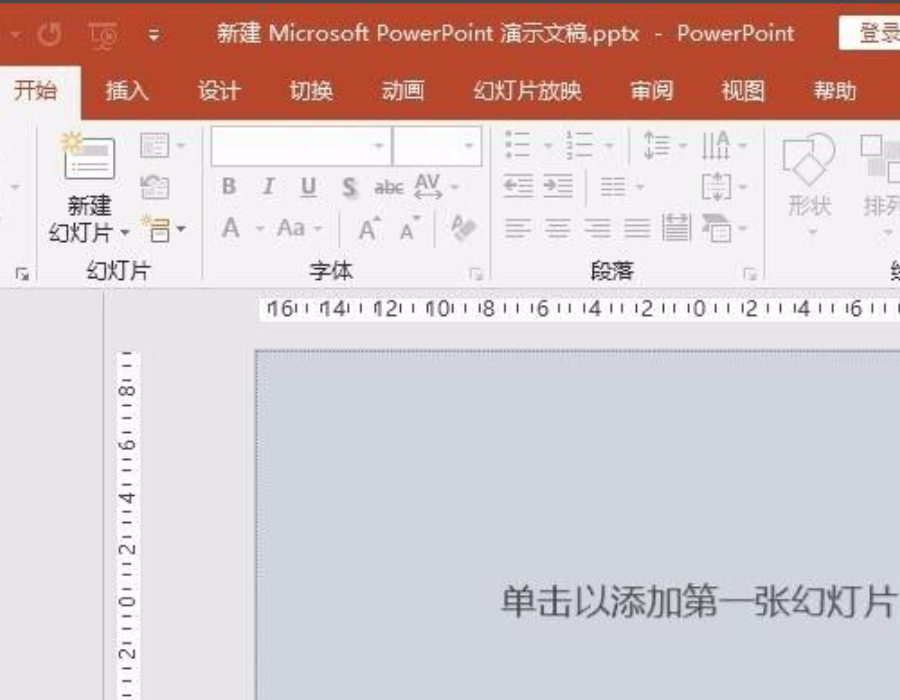Toggle Underline formatting

[x=308, y=187]
